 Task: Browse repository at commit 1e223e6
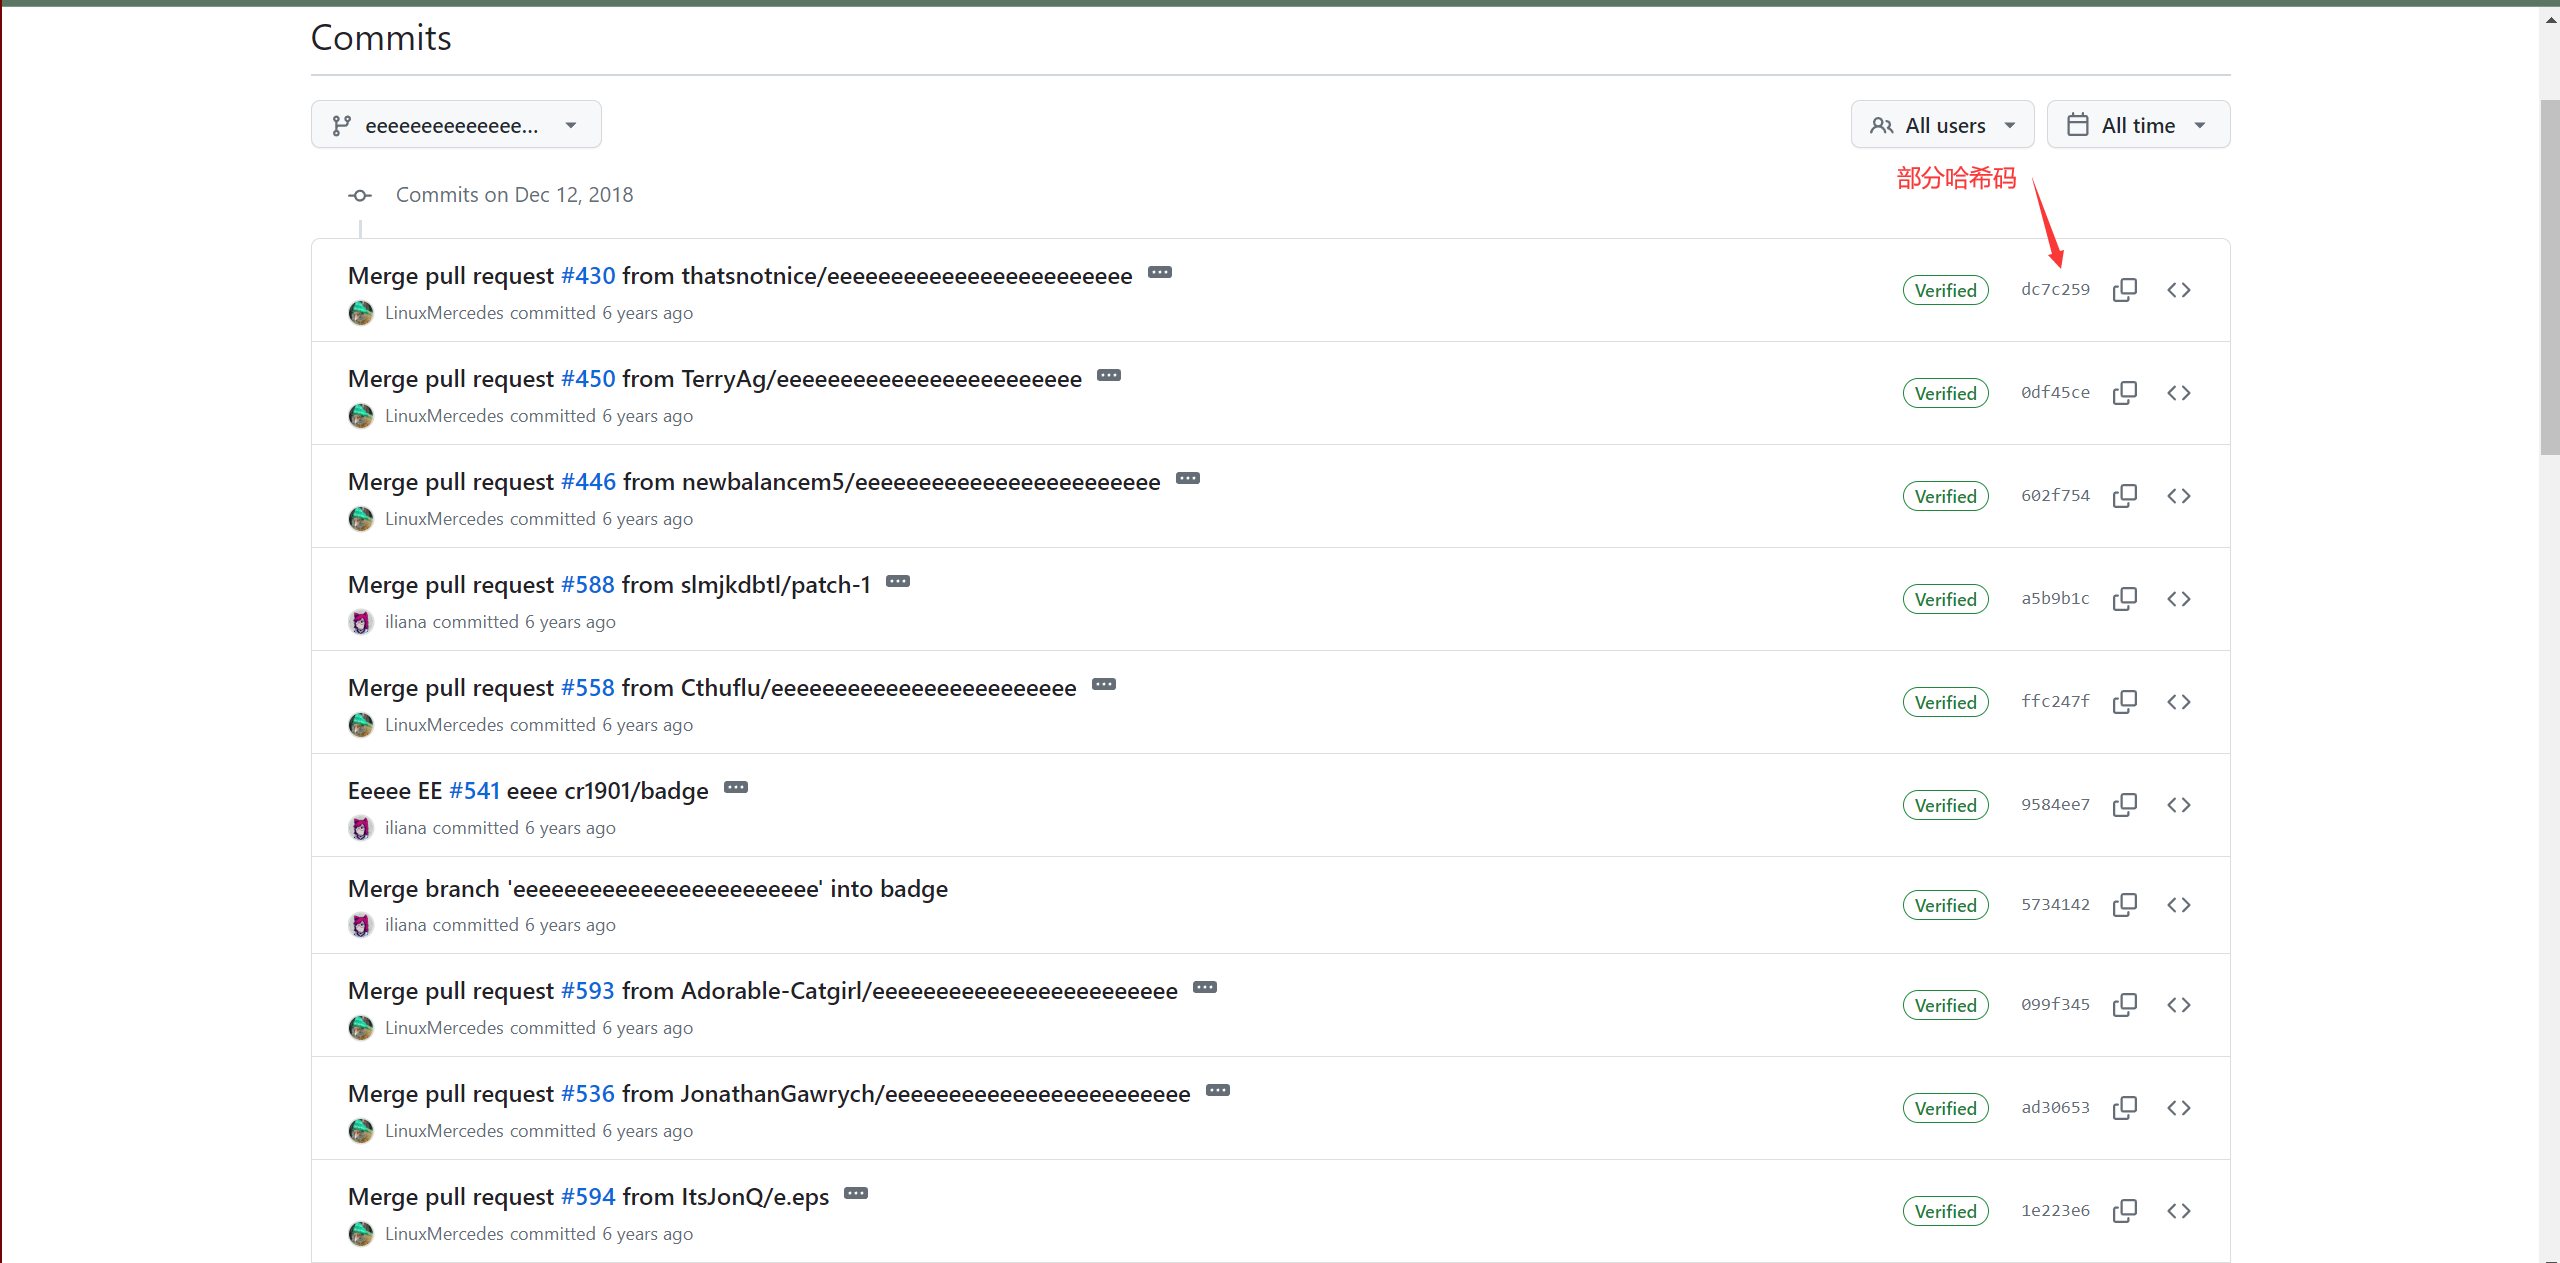point(2178,1211)
